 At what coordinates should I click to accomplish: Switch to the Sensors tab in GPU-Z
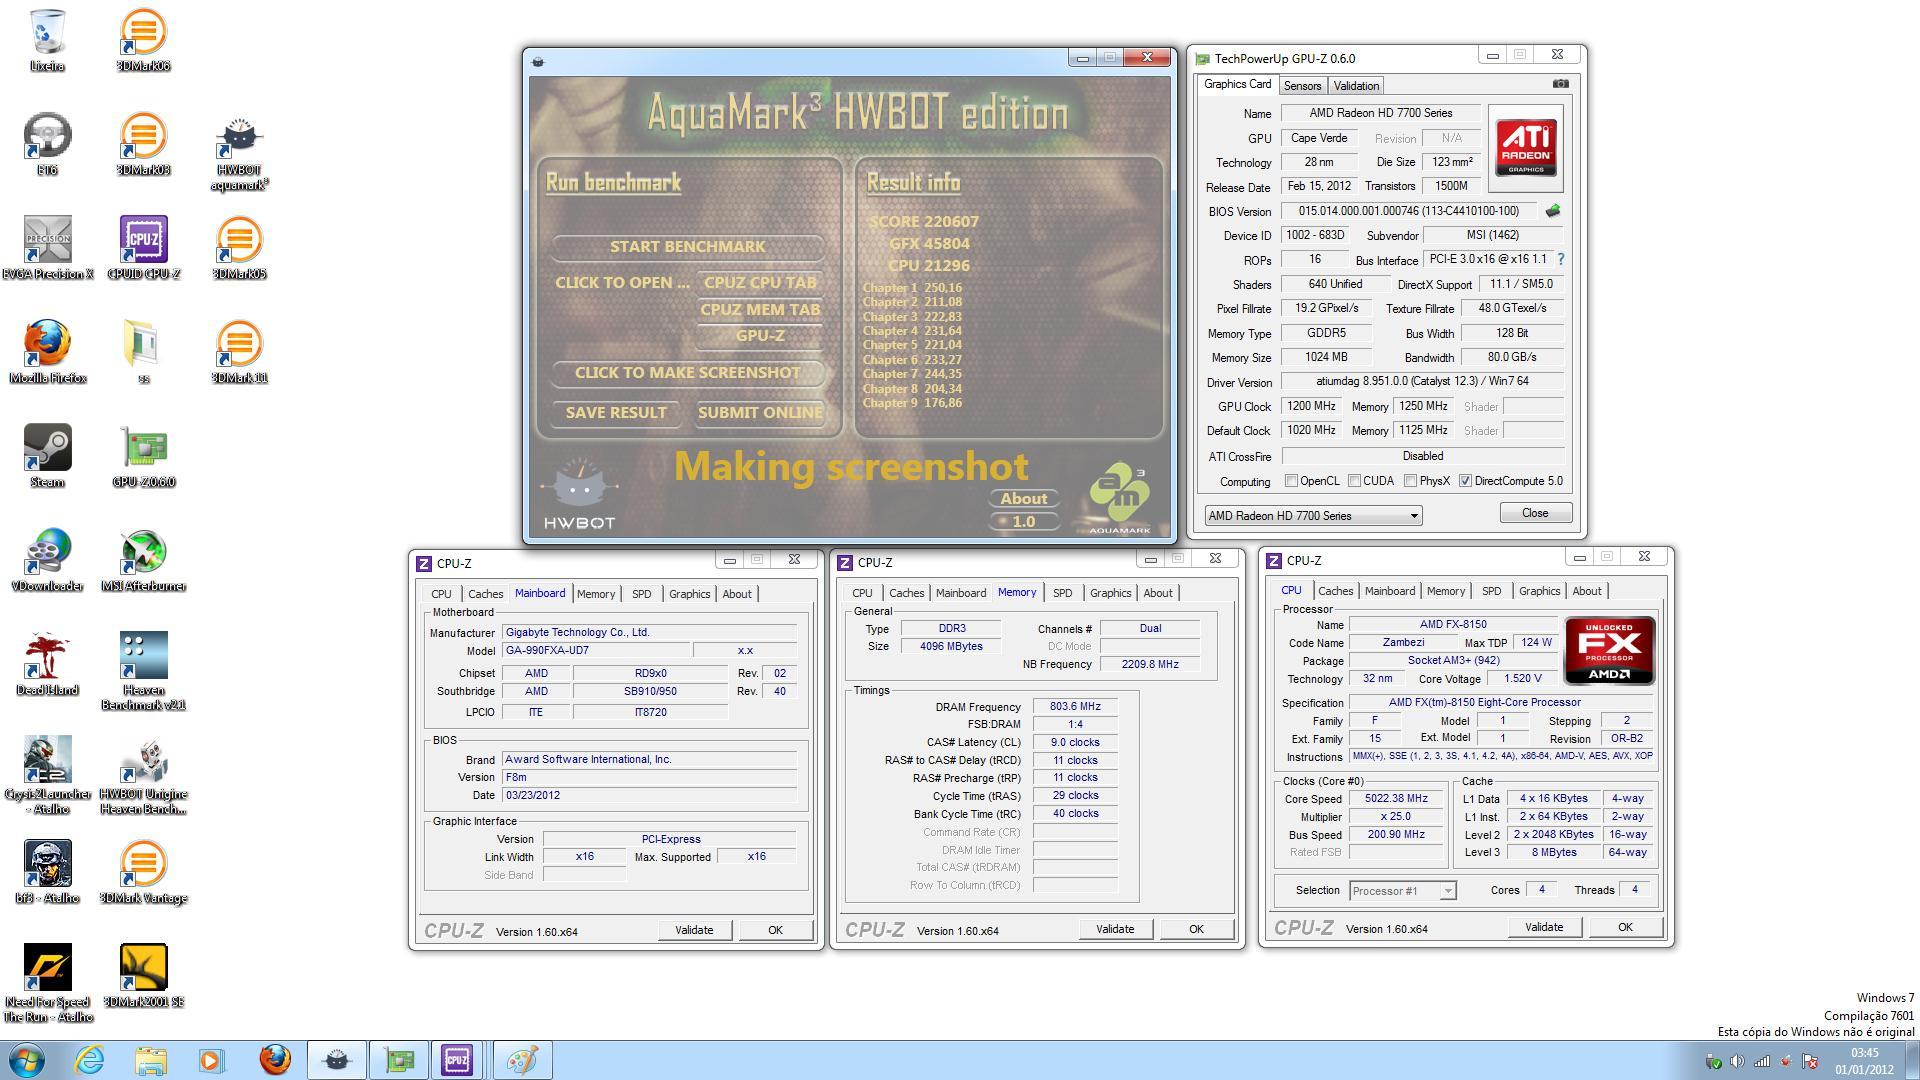[x=1302, y=86]
